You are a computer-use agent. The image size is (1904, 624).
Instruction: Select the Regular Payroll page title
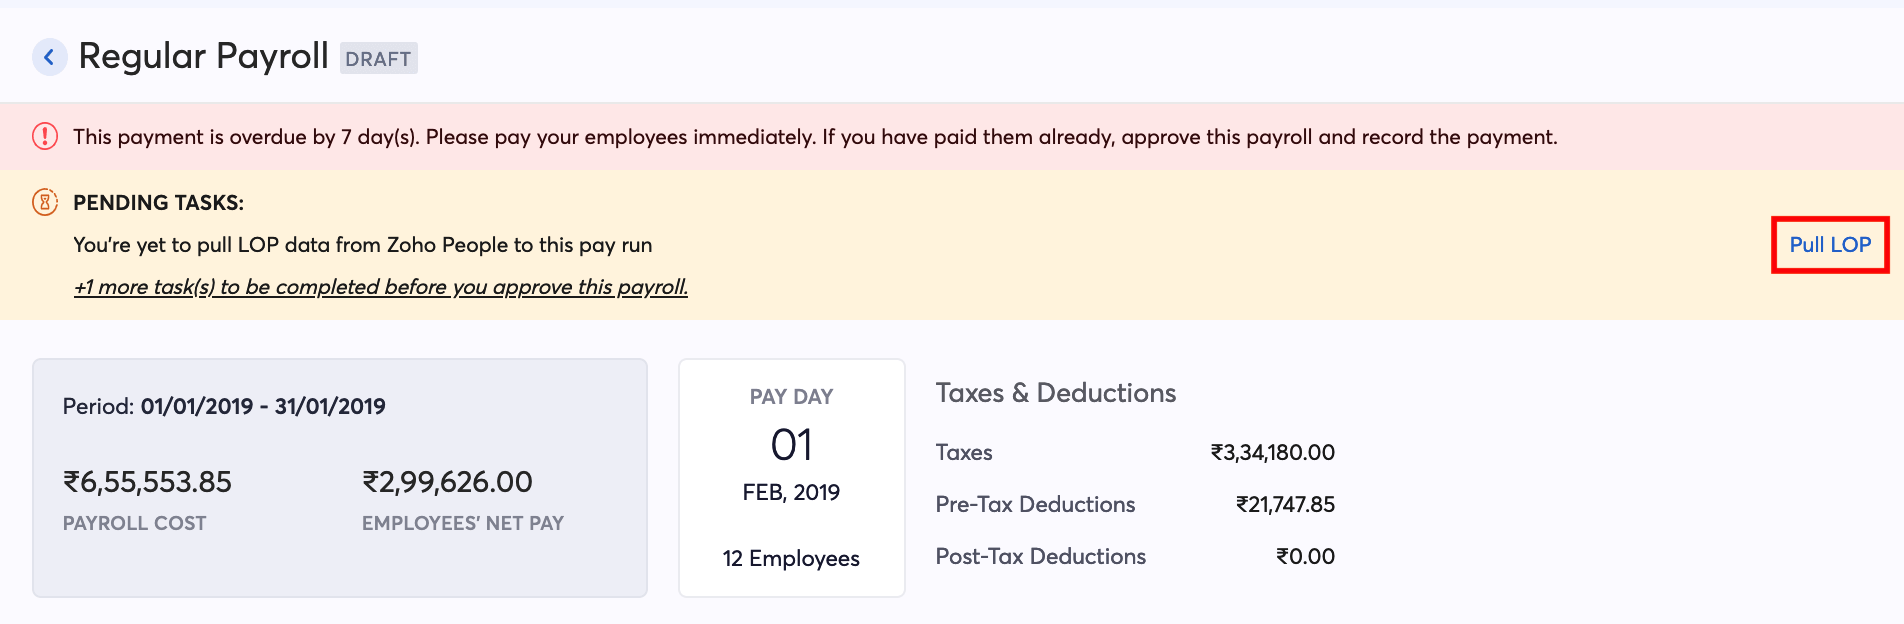[x=203, y=56]
